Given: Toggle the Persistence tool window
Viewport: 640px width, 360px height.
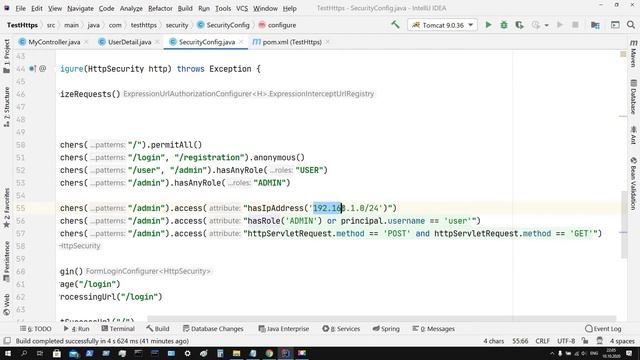Looking at the screenshot, I should coord(6,262).
